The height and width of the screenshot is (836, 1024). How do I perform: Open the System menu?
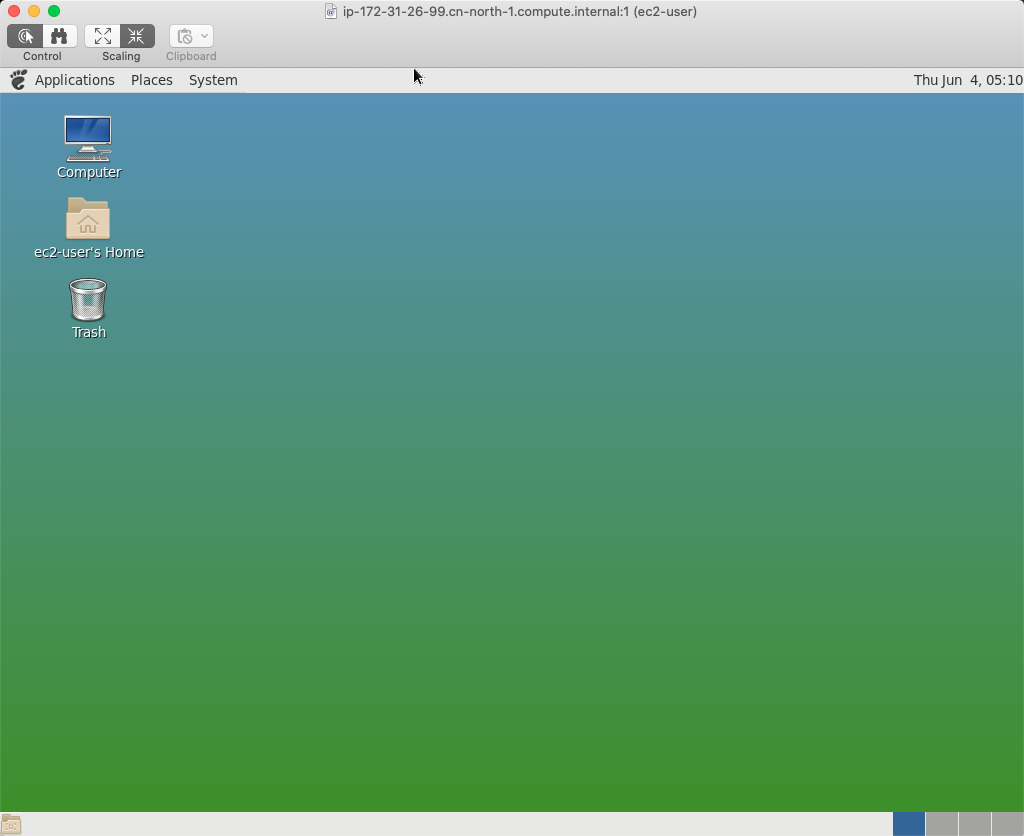click(213, 80)
